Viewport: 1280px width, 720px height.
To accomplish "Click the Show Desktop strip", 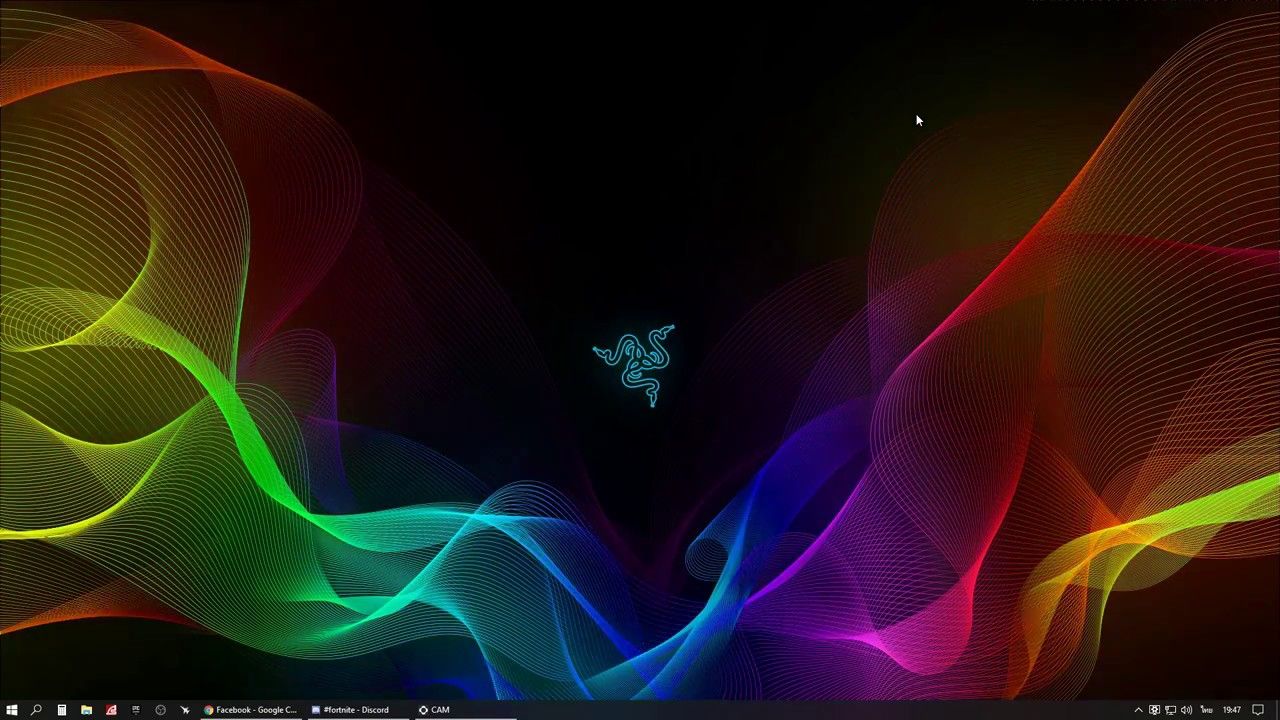I will 1277,710.
